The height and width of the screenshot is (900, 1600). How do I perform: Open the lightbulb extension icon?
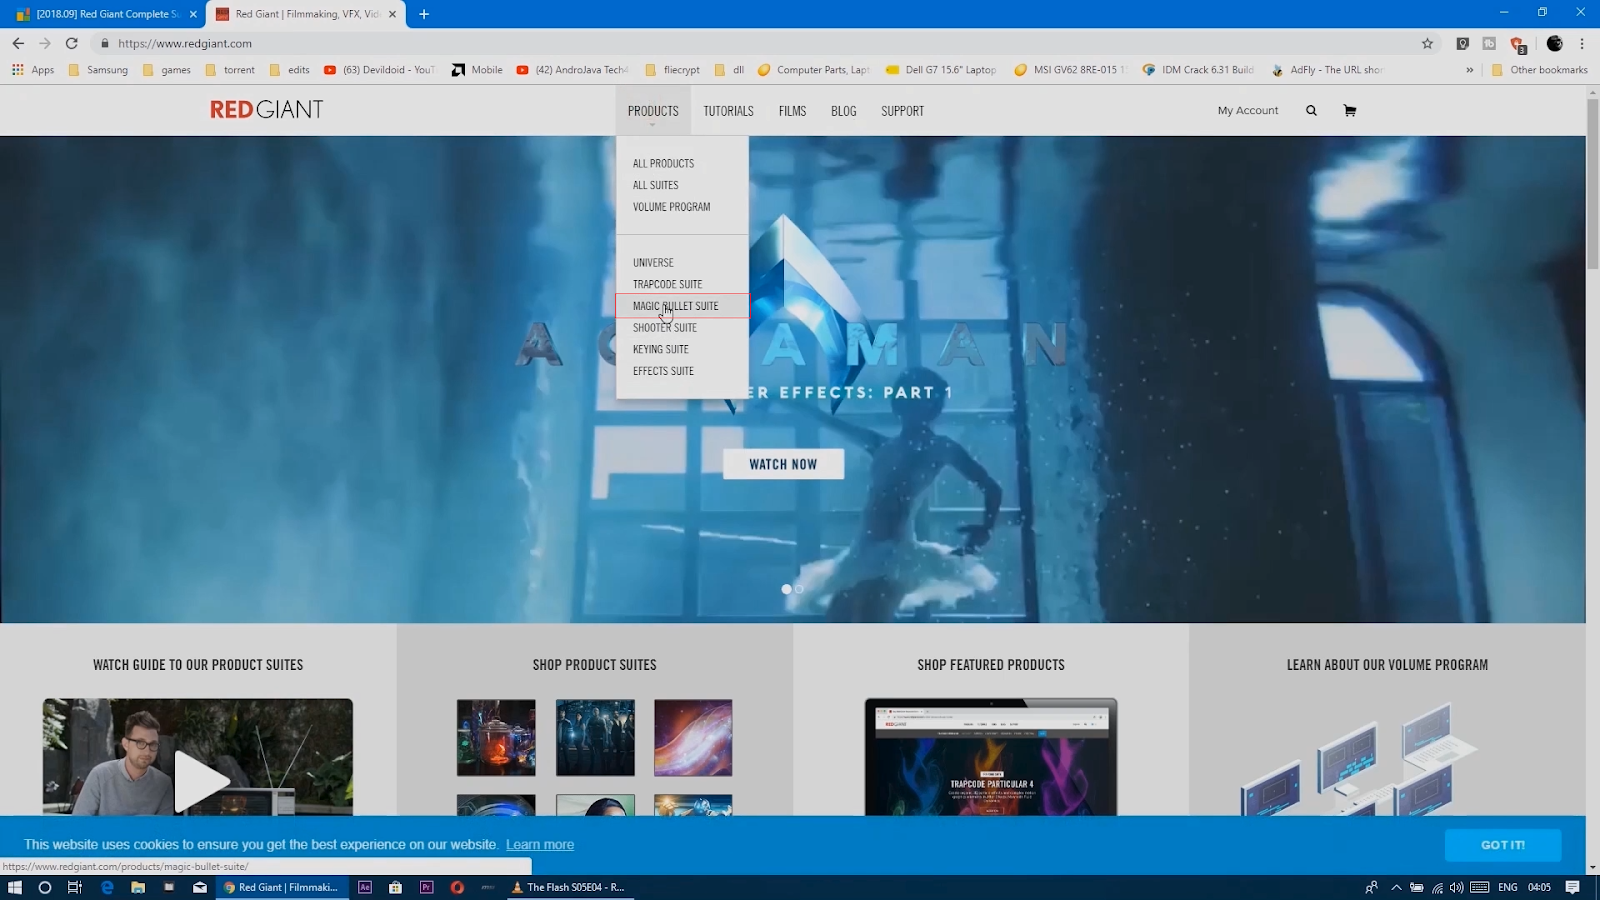click(x=1462, y=43)
